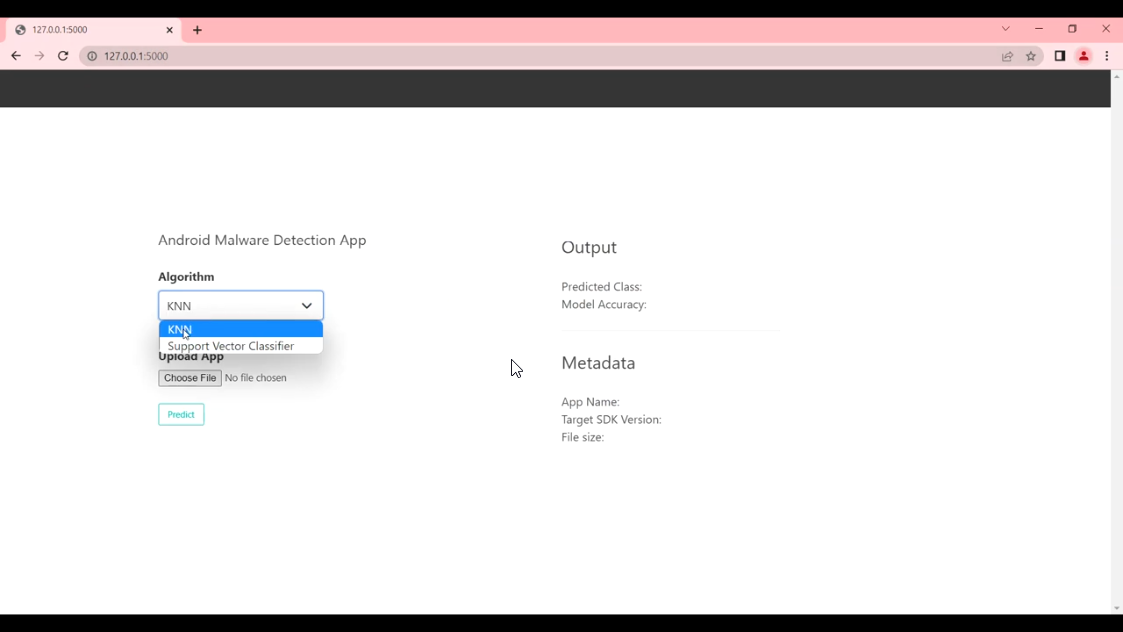Click the browser back arrow
This screenshot has height=632, width=1123.
coord(16,56)
